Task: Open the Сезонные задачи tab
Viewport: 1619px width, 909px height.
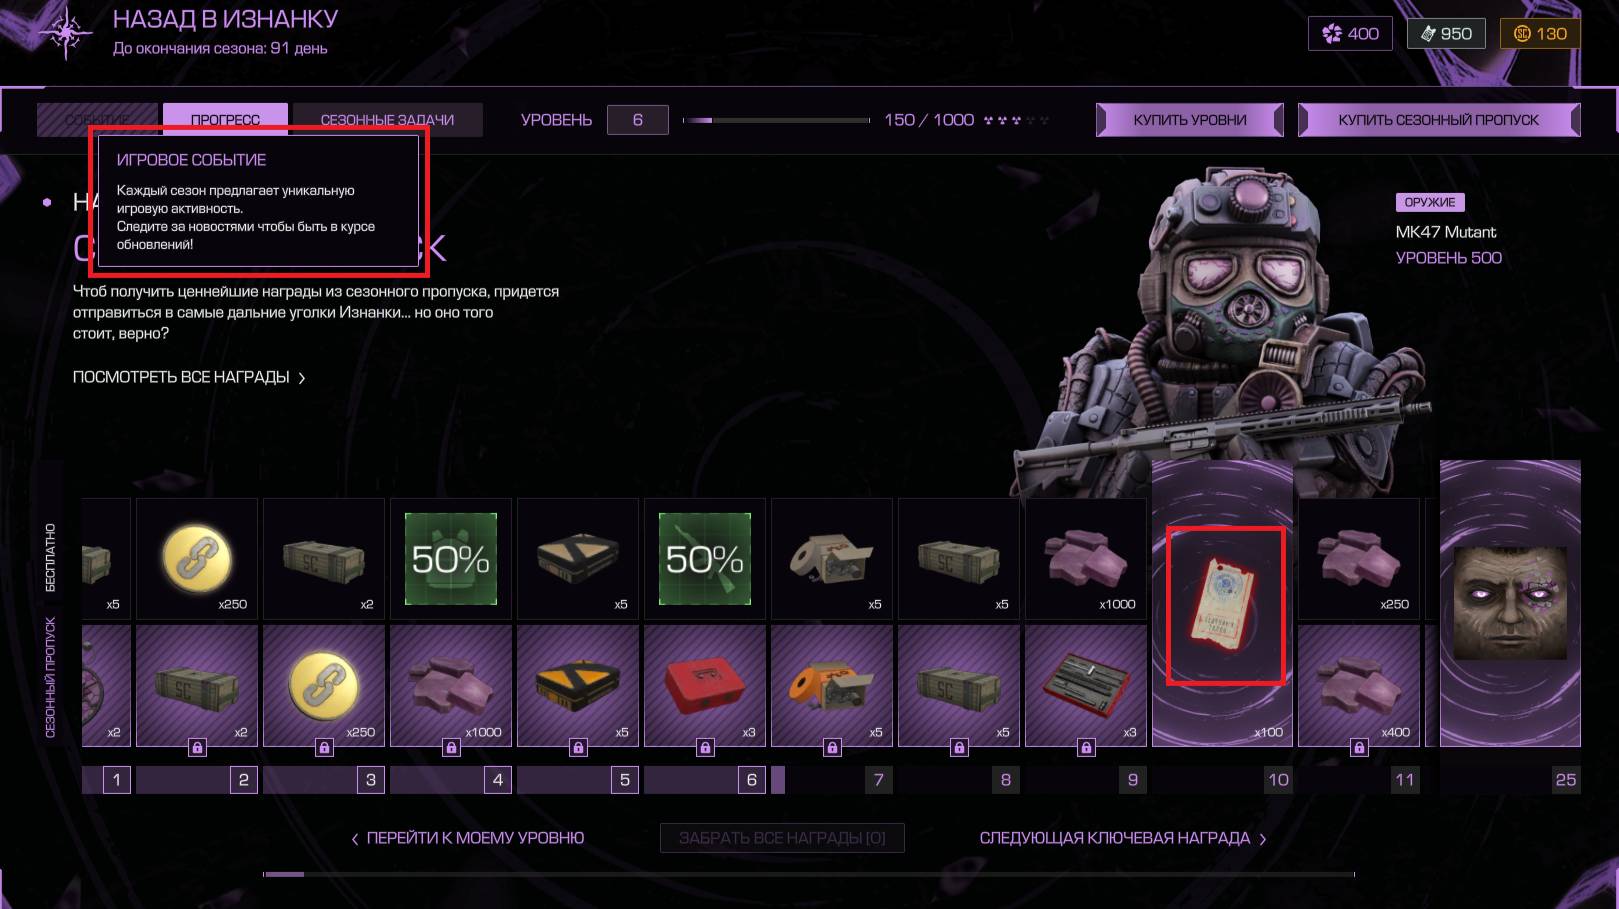Action: [x=387, y=119]
